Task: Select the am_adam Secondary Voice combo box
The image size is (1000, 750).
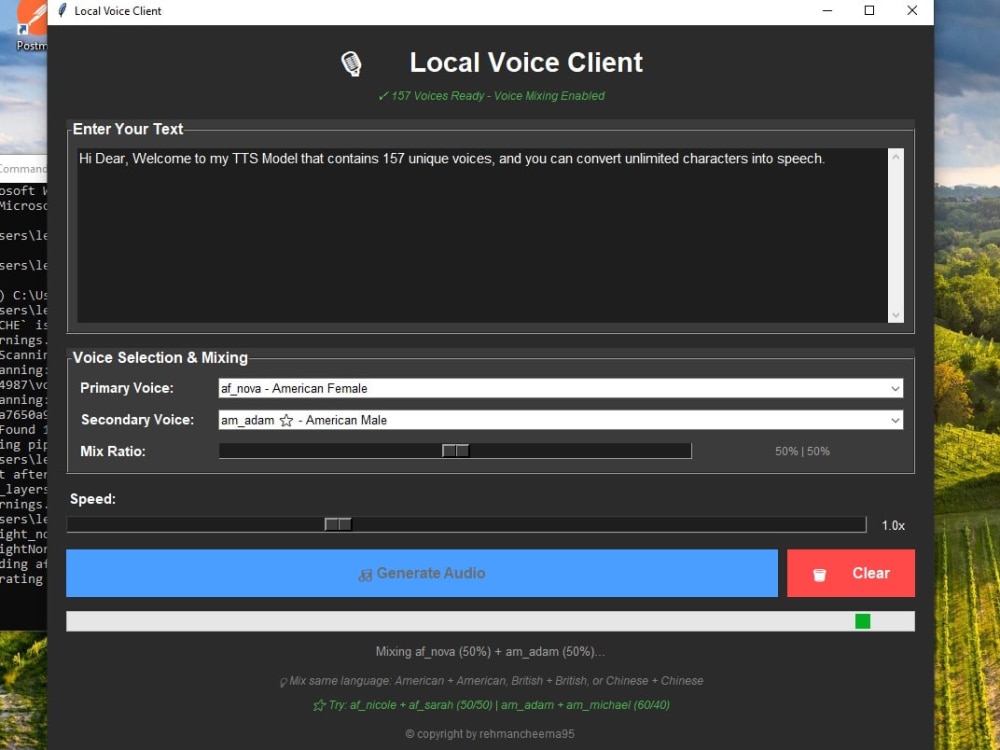Action: coord(561,420)
